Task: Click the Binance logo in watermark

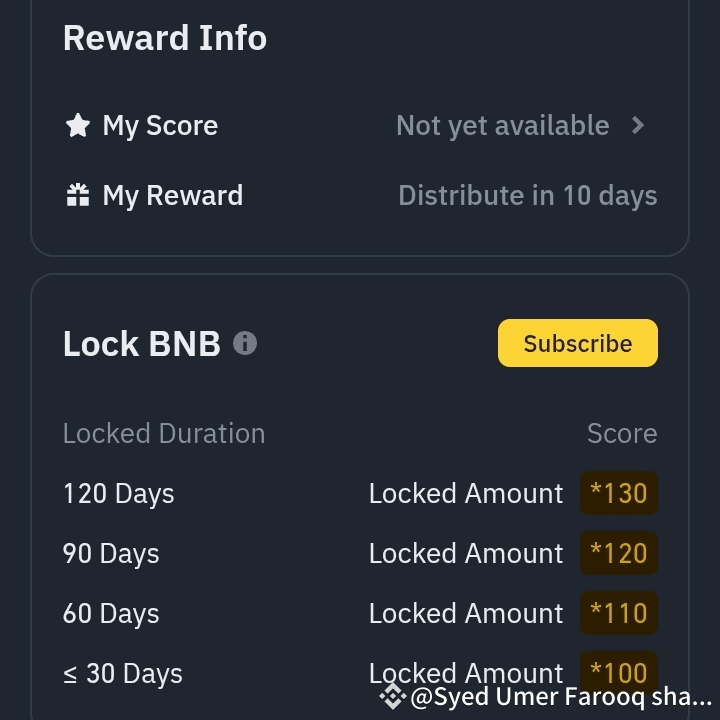Action: pos(393,696)
